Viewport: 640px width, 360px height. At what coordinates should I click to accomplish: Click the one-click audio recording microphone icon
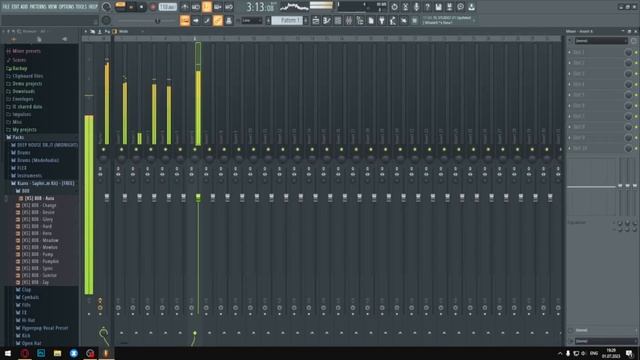[416, 7]
